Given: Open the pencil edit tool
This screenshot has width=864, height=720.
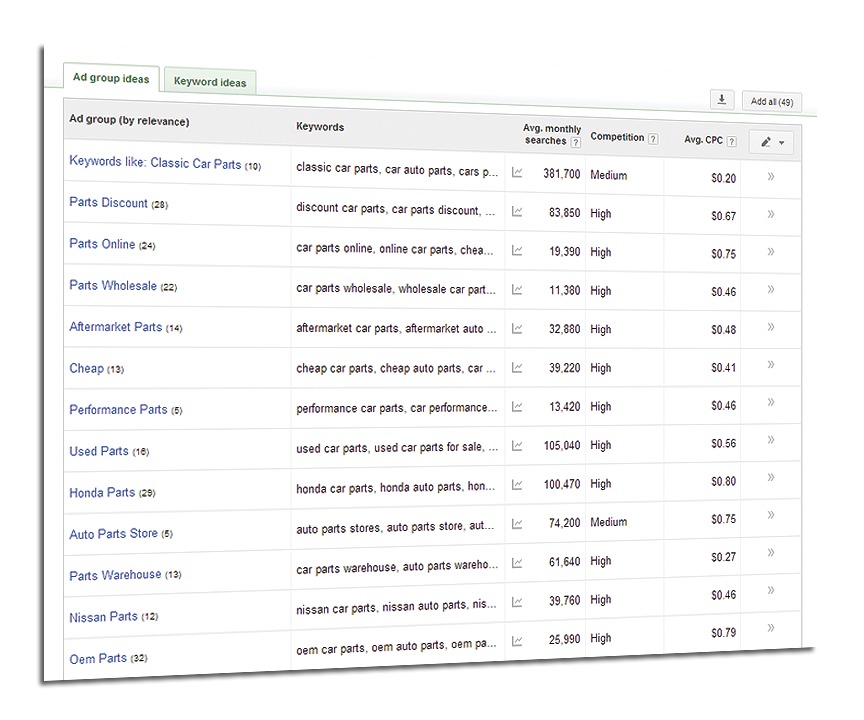Looking at the screenshot, I should click(x=765, y=141).
